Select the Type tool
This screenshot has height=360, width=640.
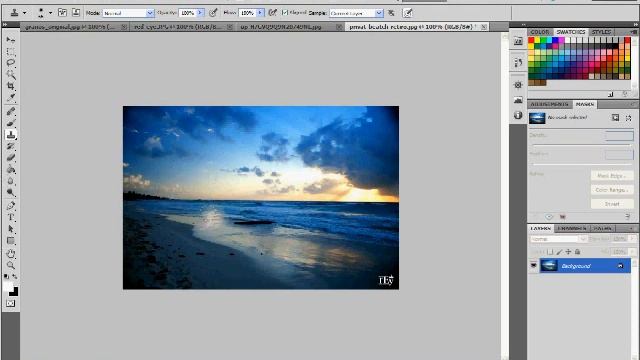pos(11,217)
